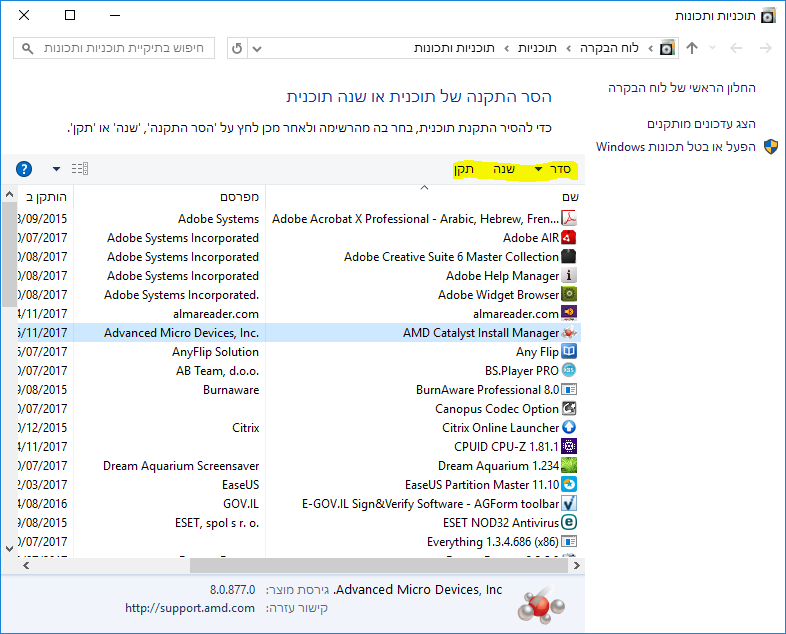Click the red Adobe AIR icon

569,238
